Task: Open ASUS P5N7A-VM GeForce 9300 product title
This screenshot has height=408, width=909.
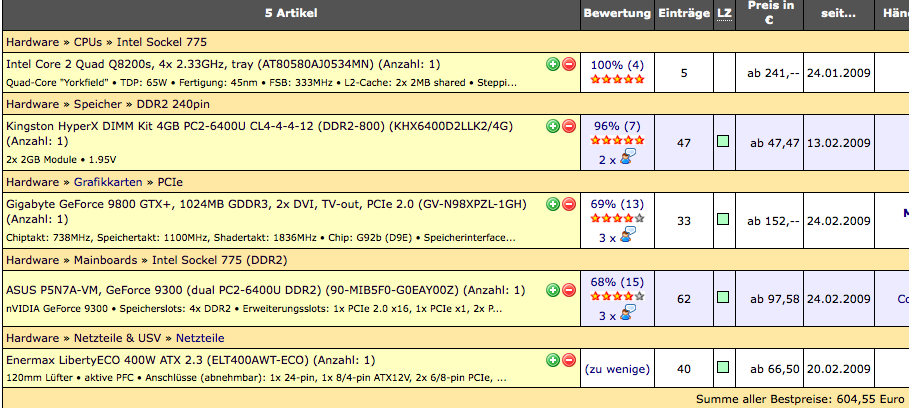Action: 266,290
